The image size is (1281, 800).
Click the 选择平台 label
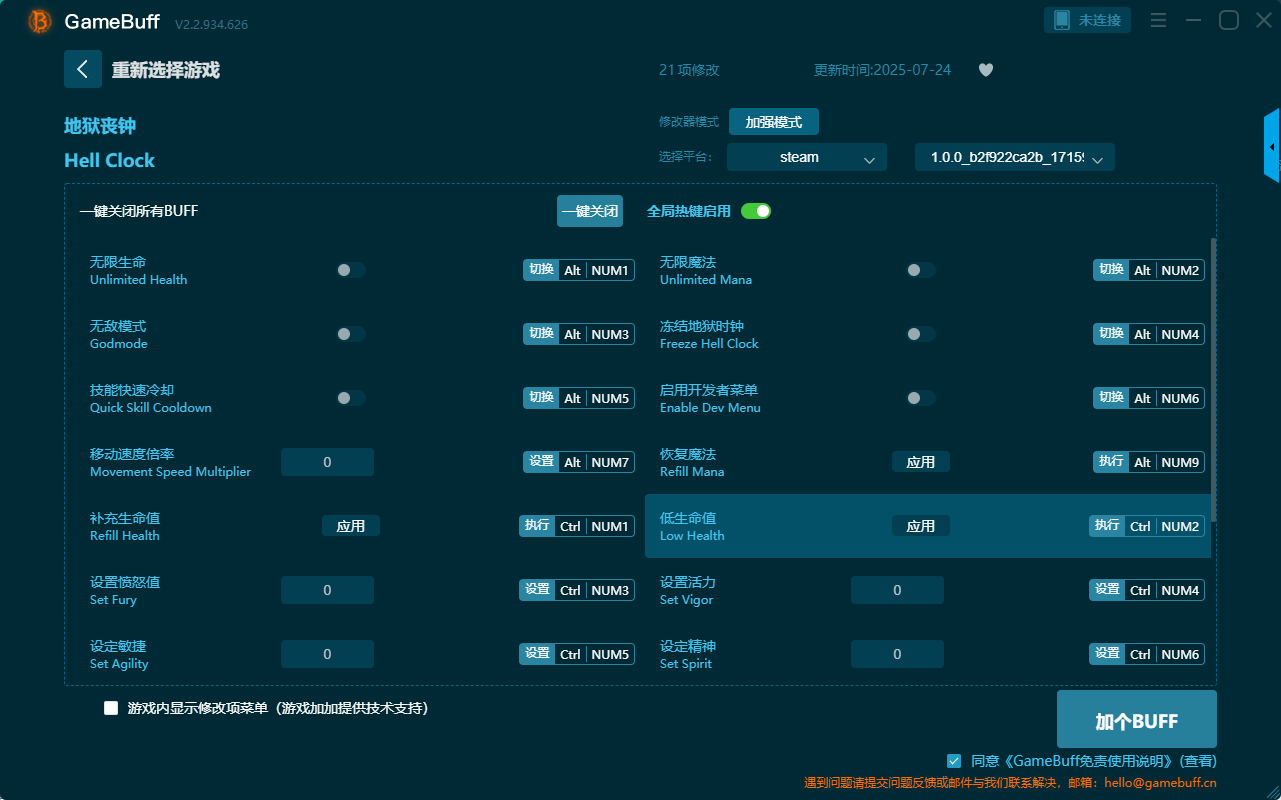[688, 157]
